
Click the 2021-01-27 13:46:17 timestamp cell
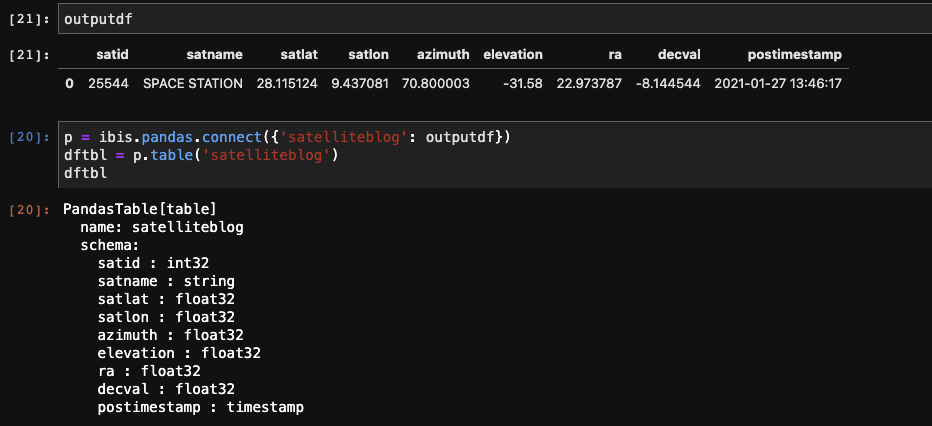click(x=778, y=84)
